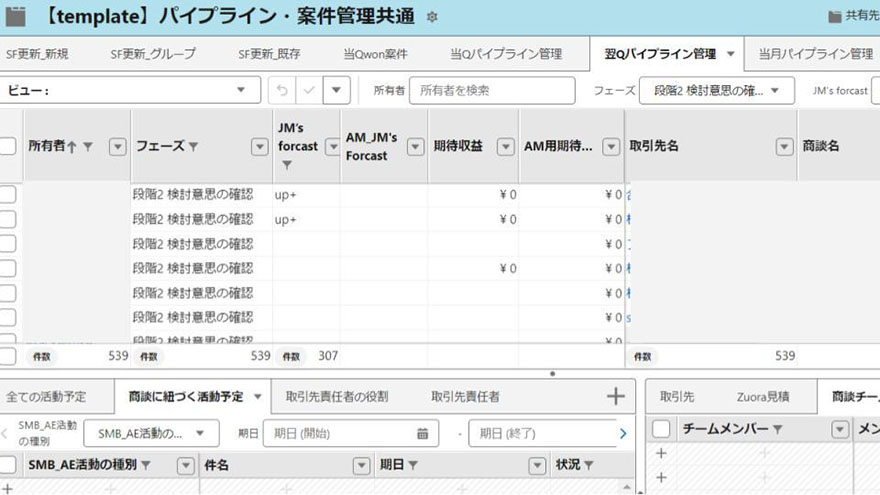
Task: Open the AM用期待 column menu dropdown
Action: click(611, 146)
